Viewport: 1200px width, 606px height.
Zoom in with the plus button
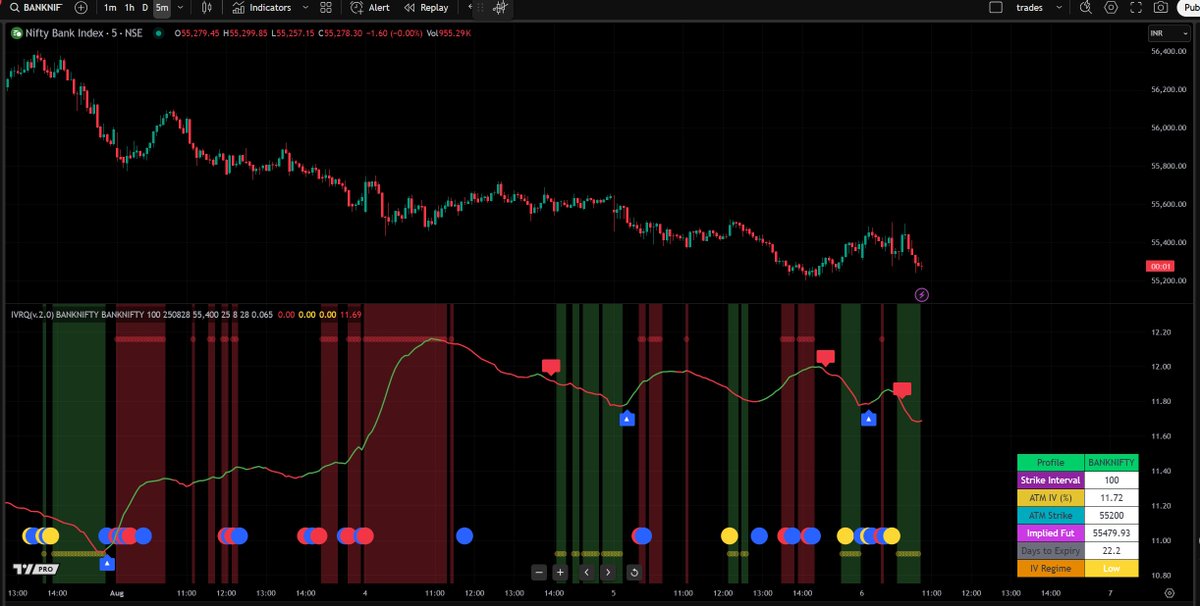(560, 573)
